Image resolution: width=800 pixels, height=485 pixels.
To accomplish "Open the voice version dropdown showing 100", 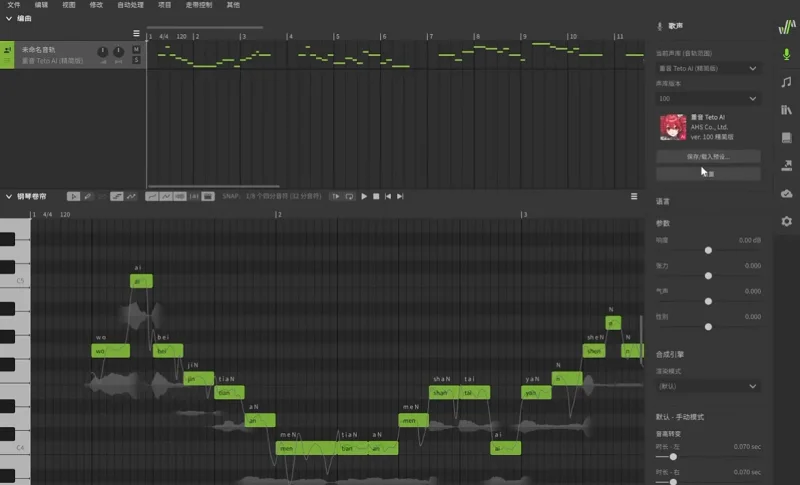I will click(x=708, y=99).
